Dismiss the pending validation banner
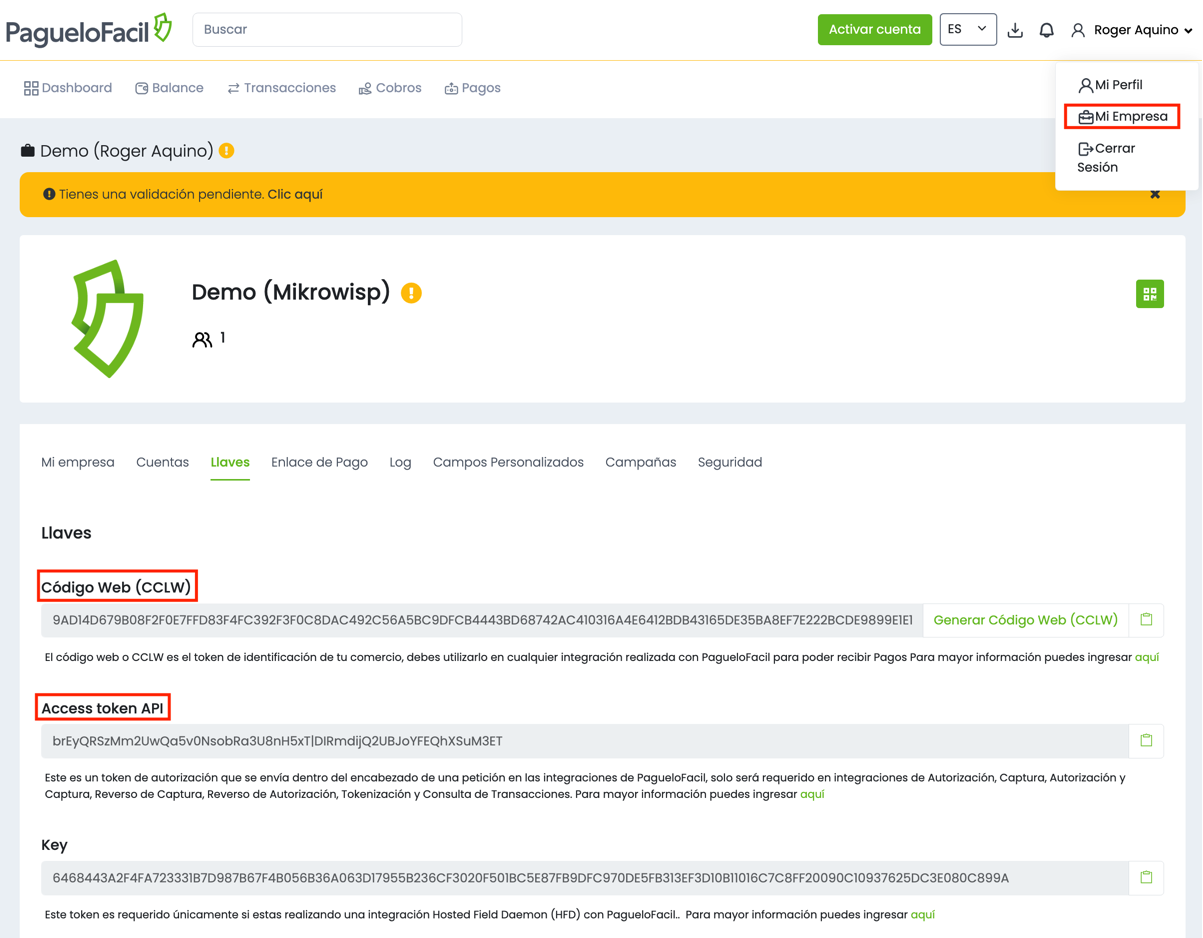 [1155, 194]
